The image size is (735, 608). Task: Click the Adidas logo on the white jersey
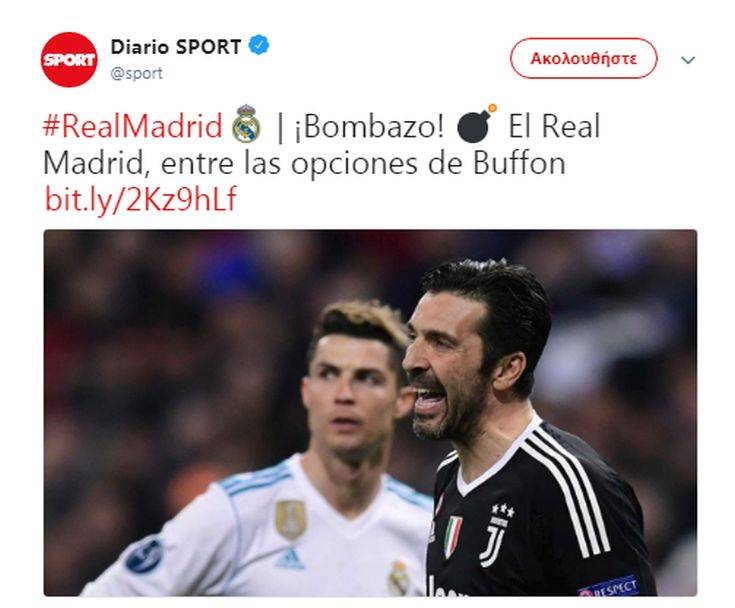(290, 559)
